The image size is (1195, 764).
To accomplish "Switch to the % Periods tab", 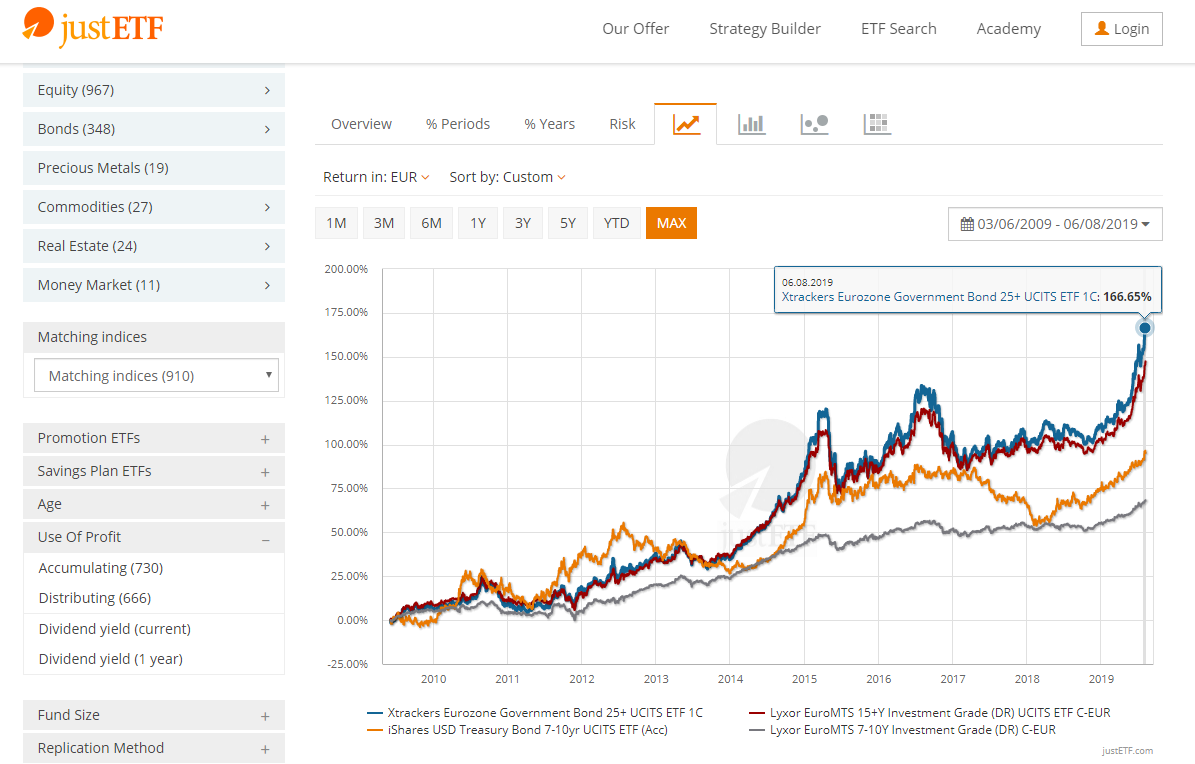I will coord(457,124).
